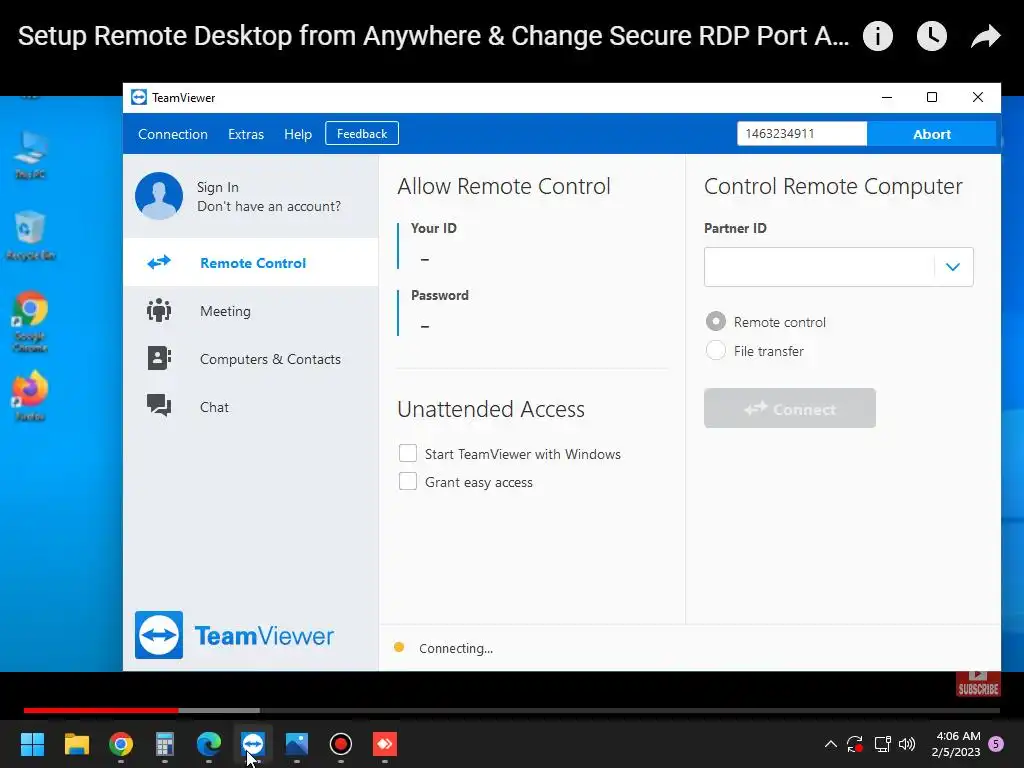Open Meeting via the people icon
Image resolution: width=1024 pixels, height=768 pixels.
tap(159, 311)
